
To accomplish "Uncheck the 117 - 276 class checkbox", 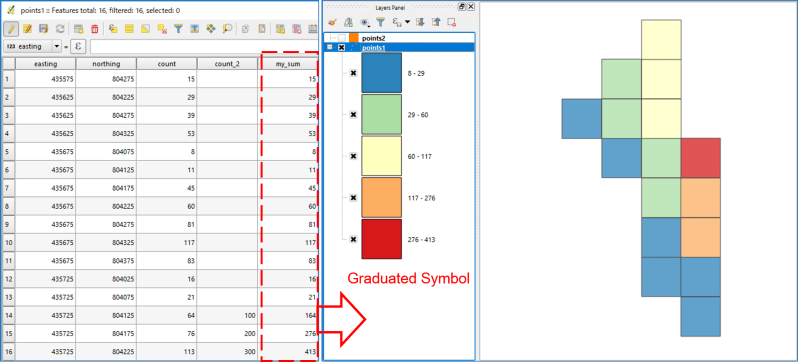I will [353, 198].
